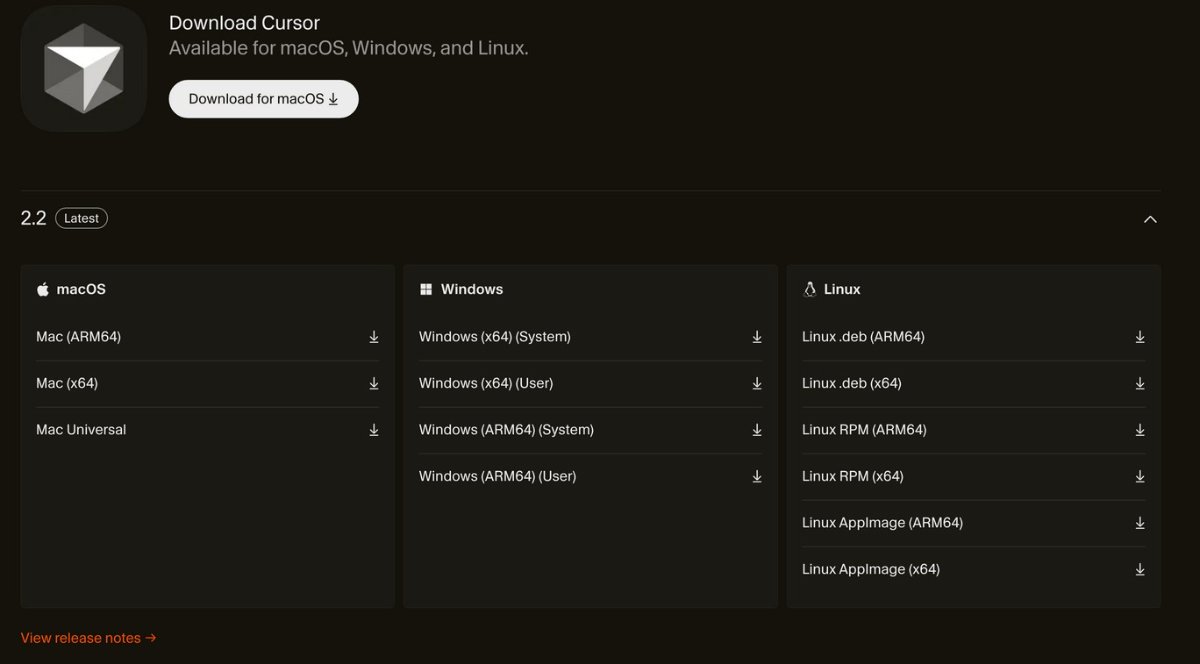
Task: Click download icon for Windows (ARM64) (System)
Action: point(757,430)
